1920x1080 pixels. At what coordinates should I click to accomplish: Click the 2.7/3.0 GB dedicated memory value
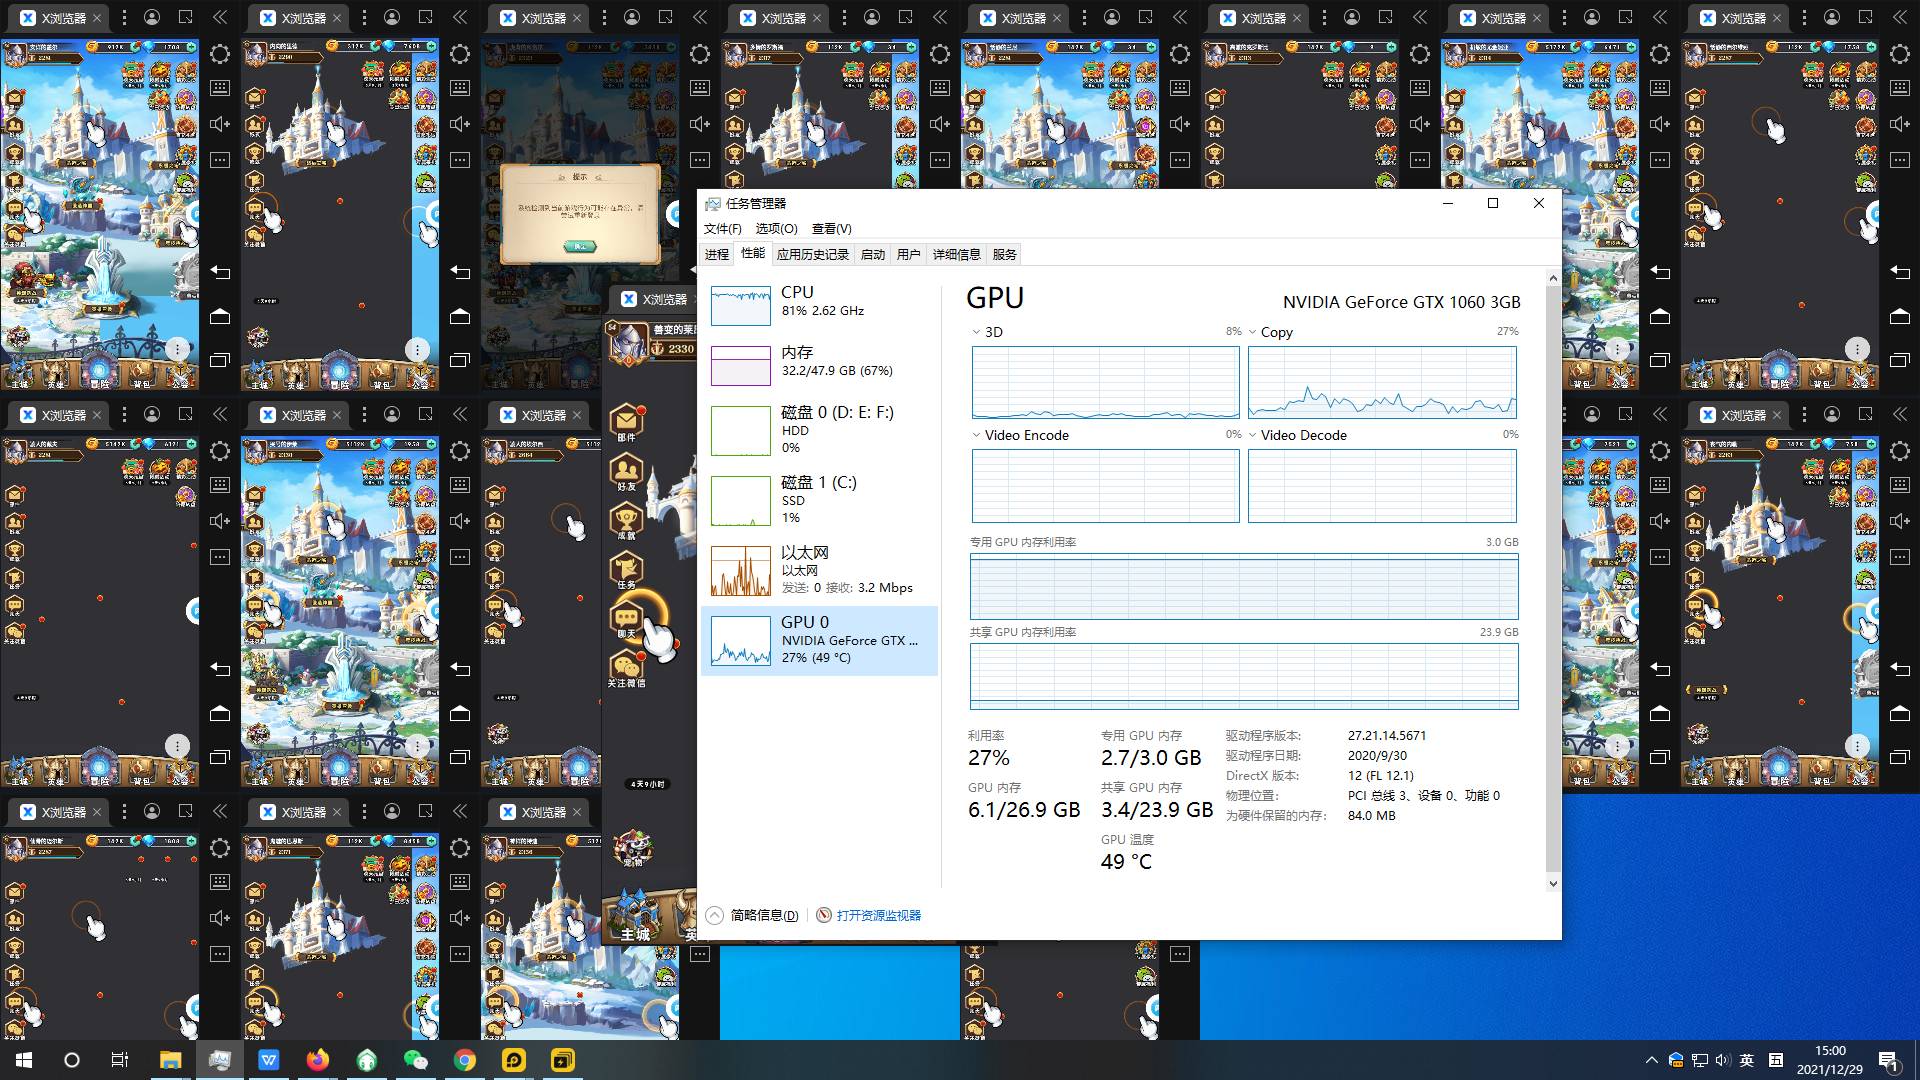(x=1151, y=758)
